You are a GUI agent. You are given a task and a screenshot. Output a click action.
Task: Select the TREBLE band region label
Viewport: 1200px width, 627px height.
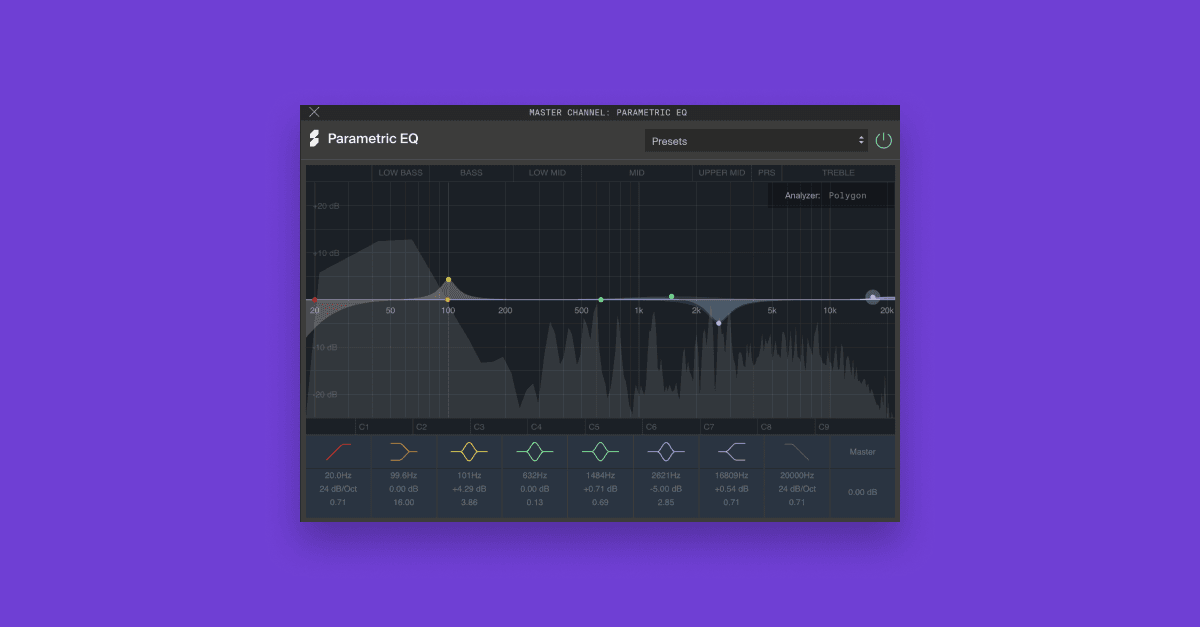pos(840,172)
